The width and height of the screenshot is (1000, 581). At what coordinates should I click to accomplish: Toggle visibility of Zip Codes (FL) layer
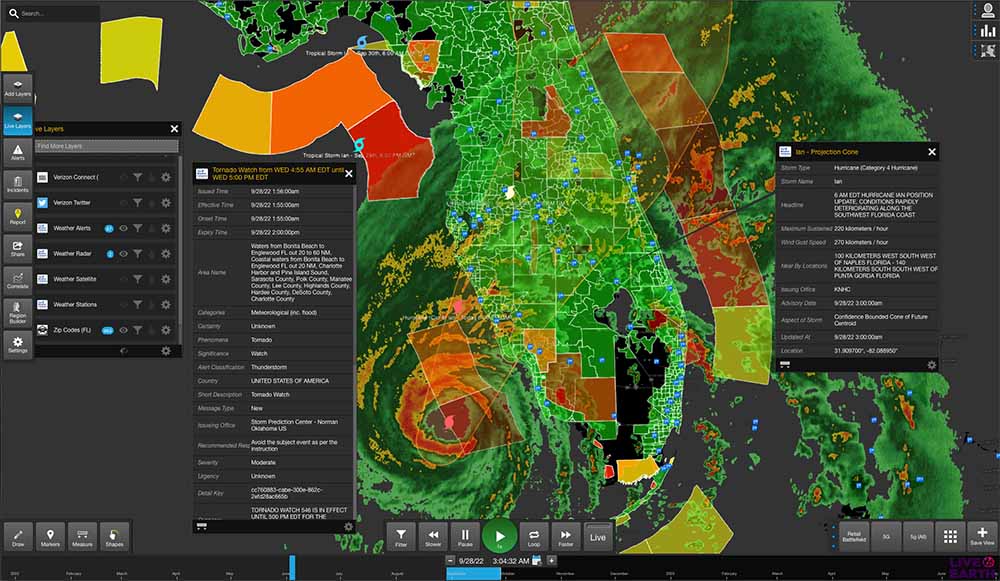[x=123, y=330]
